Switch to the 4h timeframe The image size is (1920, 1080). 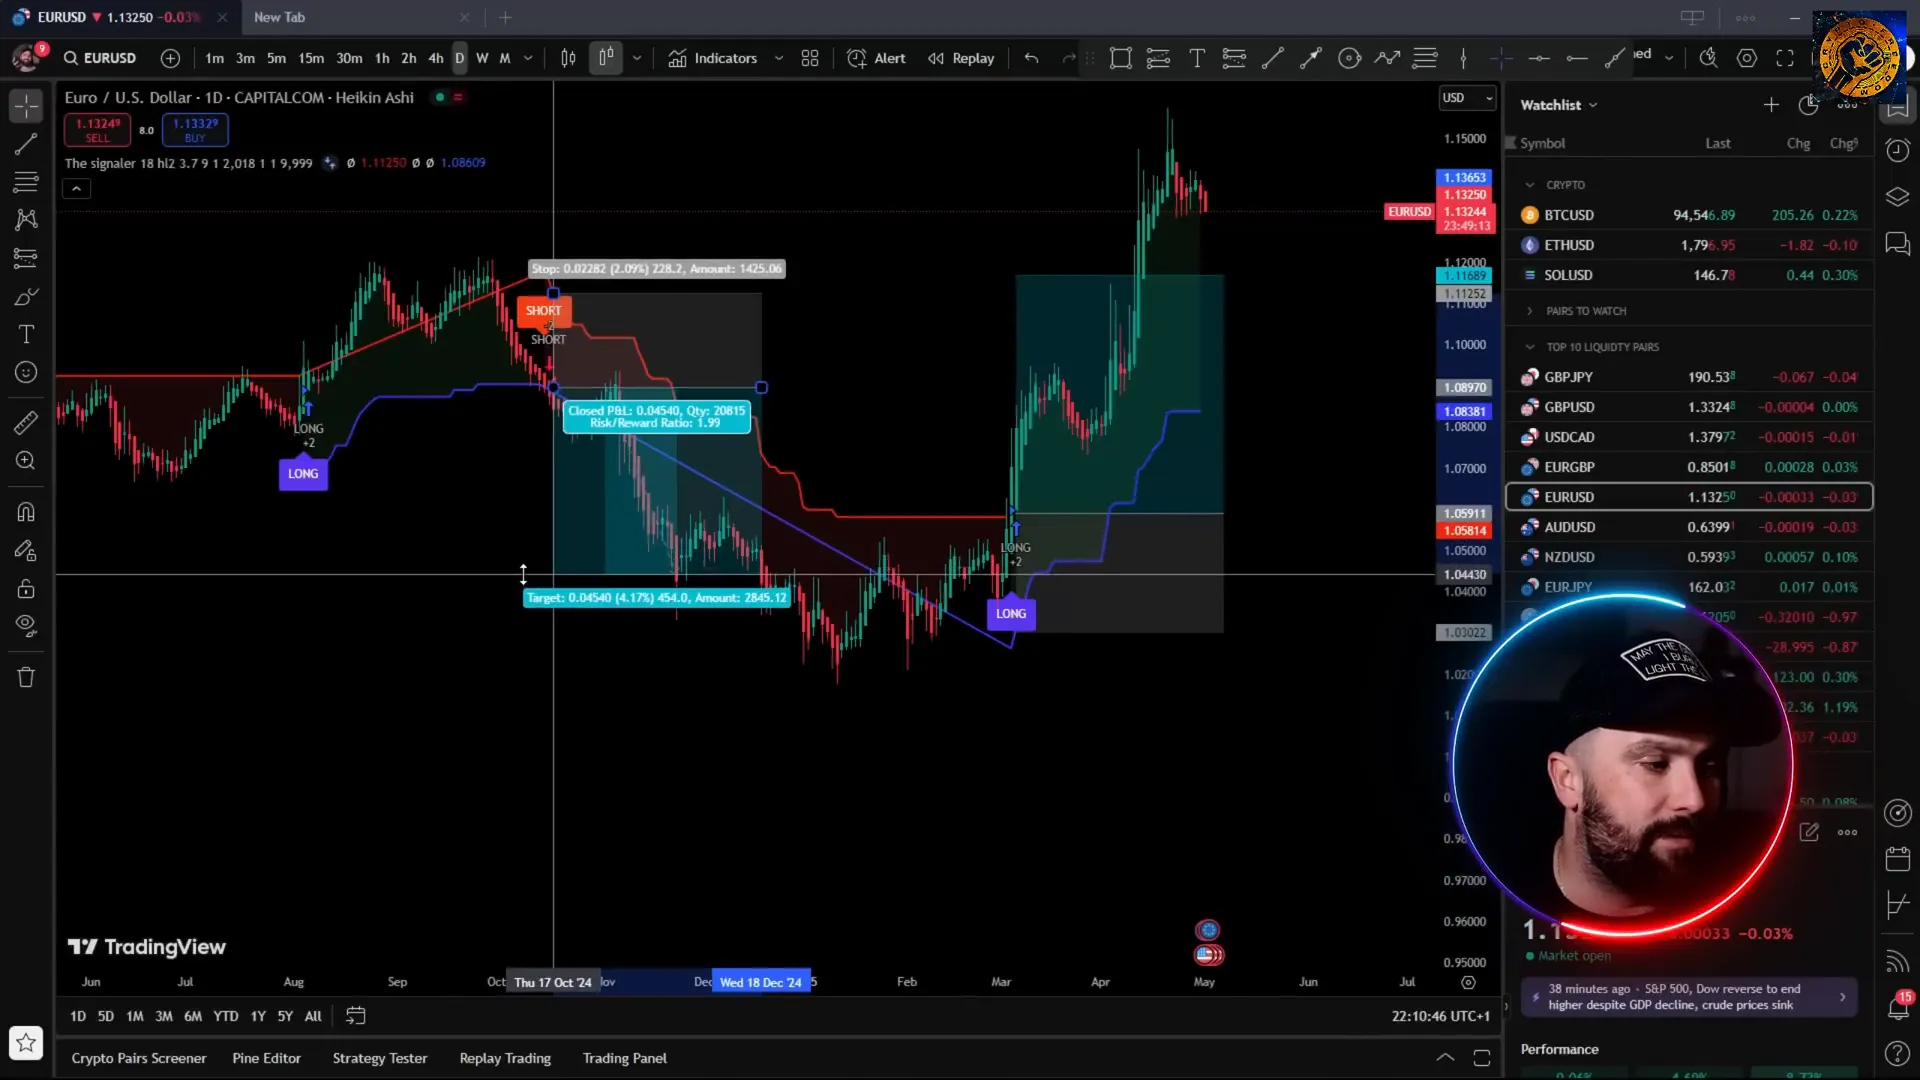tap(436, 58)
